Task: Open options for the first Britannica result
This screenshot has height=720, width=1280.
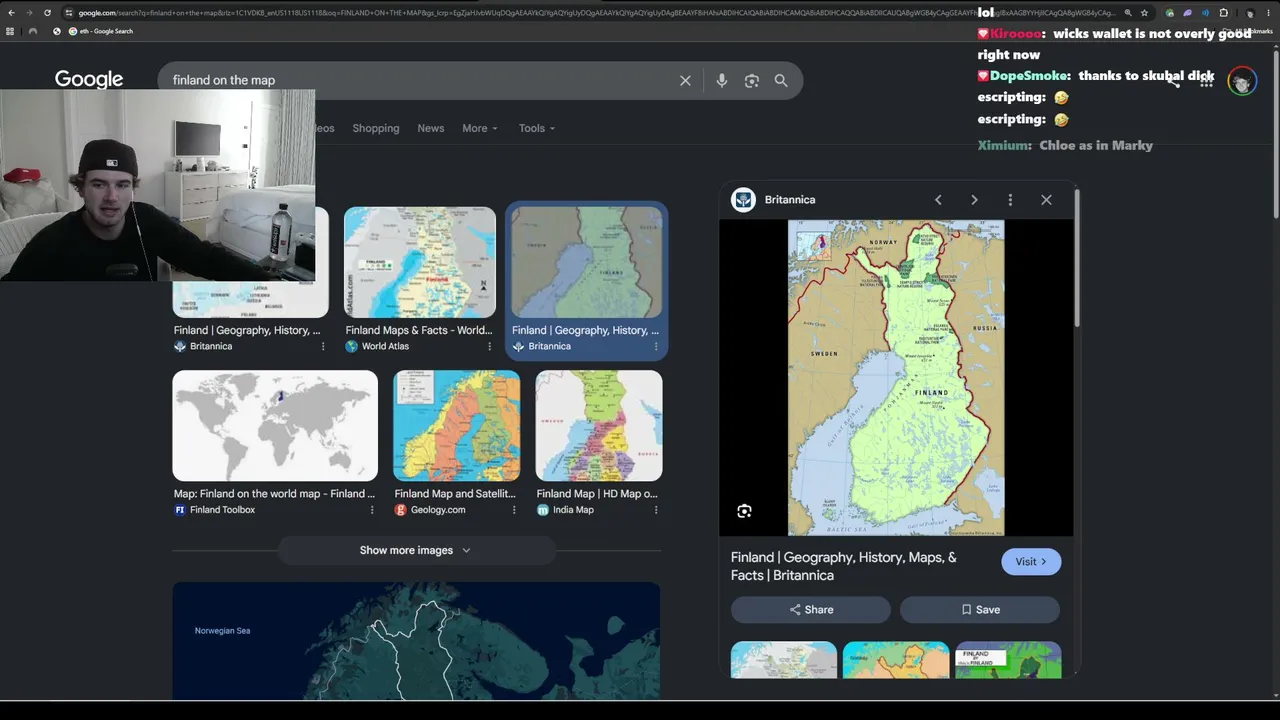Action: [323, 346]
